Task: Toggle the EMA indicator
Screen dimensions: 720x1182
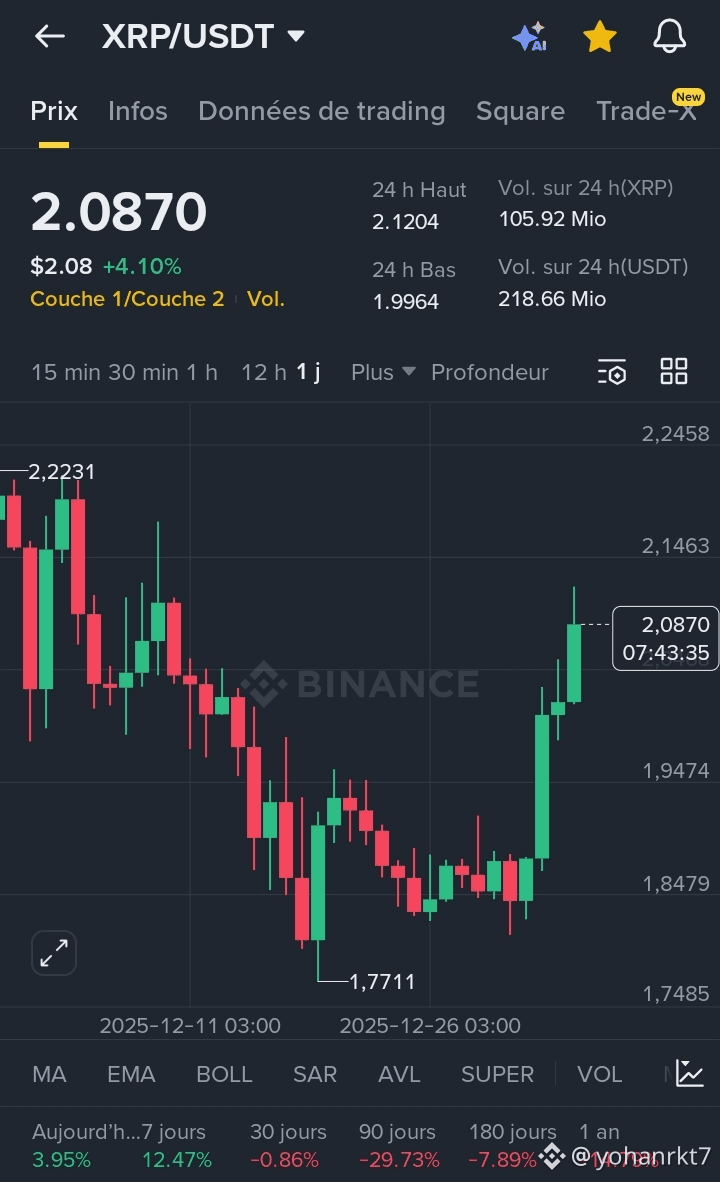Action: pos(131,1073)
